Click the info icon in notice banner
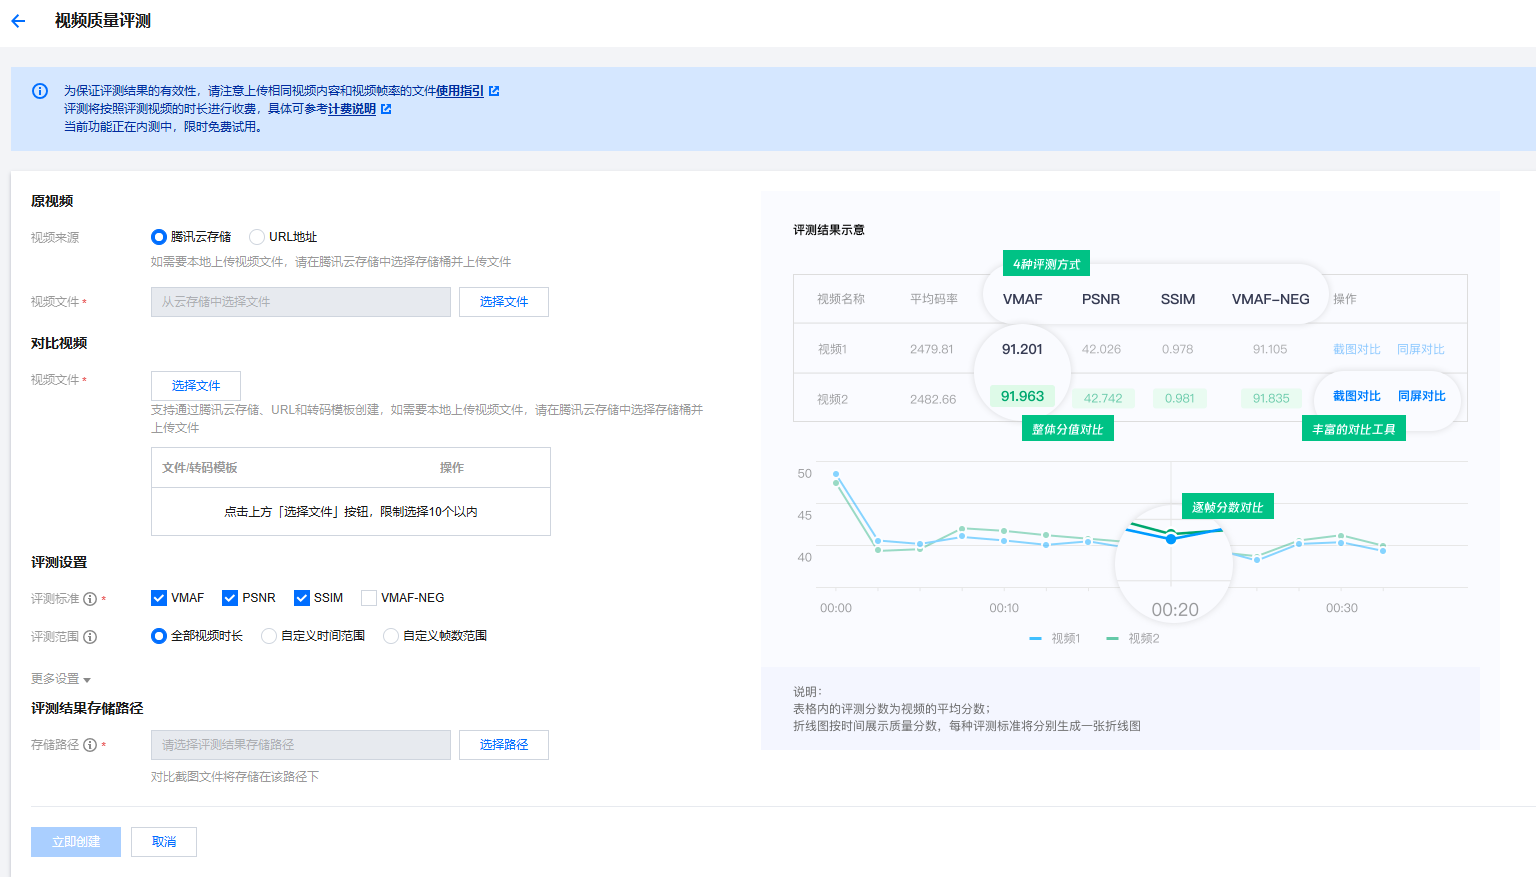This screenshot has width=1536, height=877. coord(40,91)
